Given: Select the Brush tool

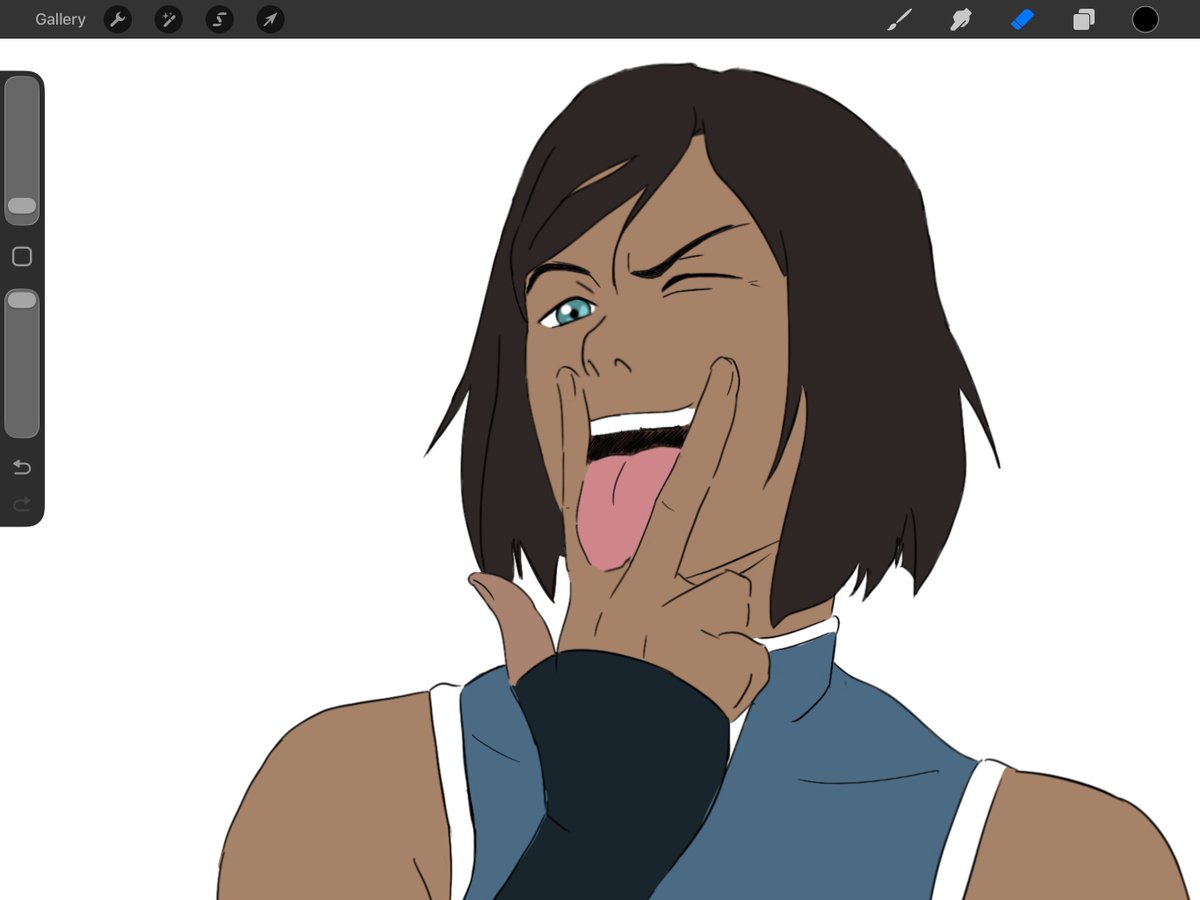Looking at the screenshot, I should pyautogui.click(x=900, y=19).
